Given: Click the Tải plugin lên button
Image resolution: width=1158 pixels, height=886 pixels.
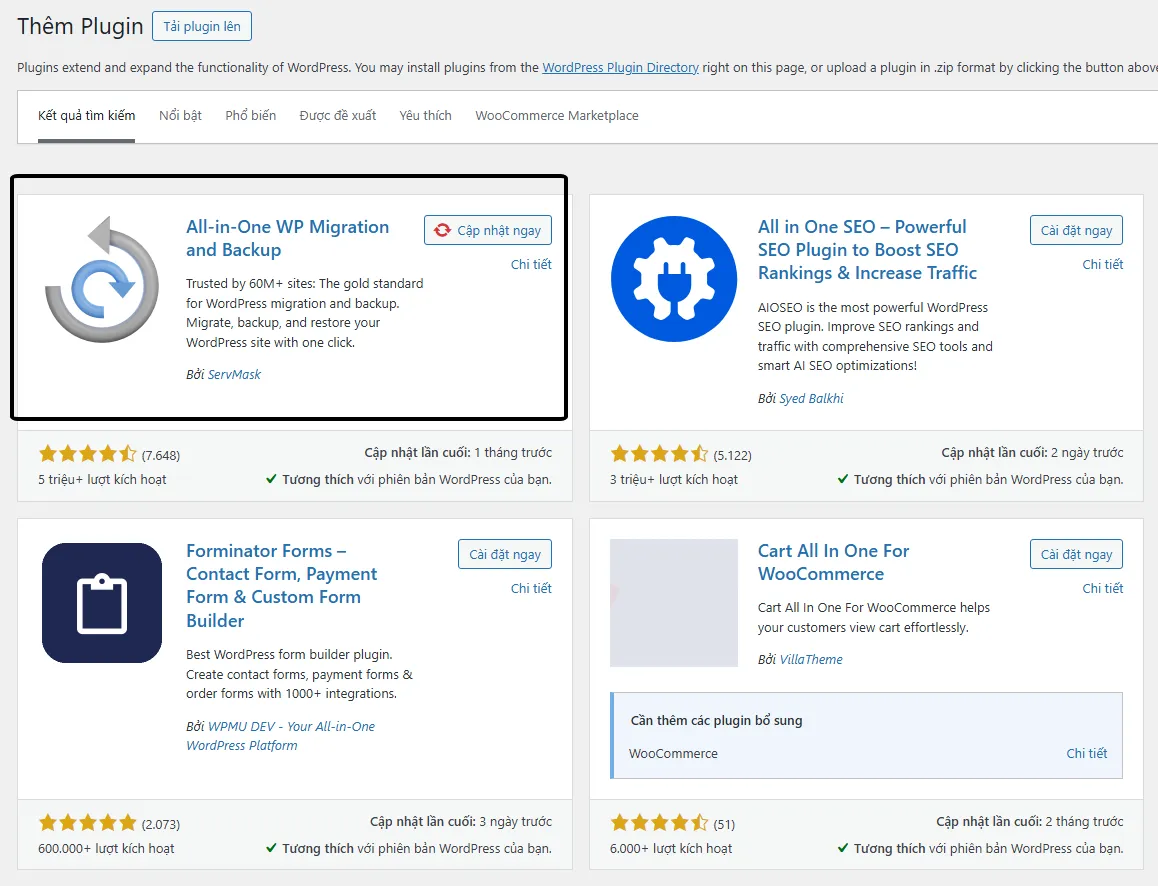Looking at the screenshot, I should (x=202, y=27).
